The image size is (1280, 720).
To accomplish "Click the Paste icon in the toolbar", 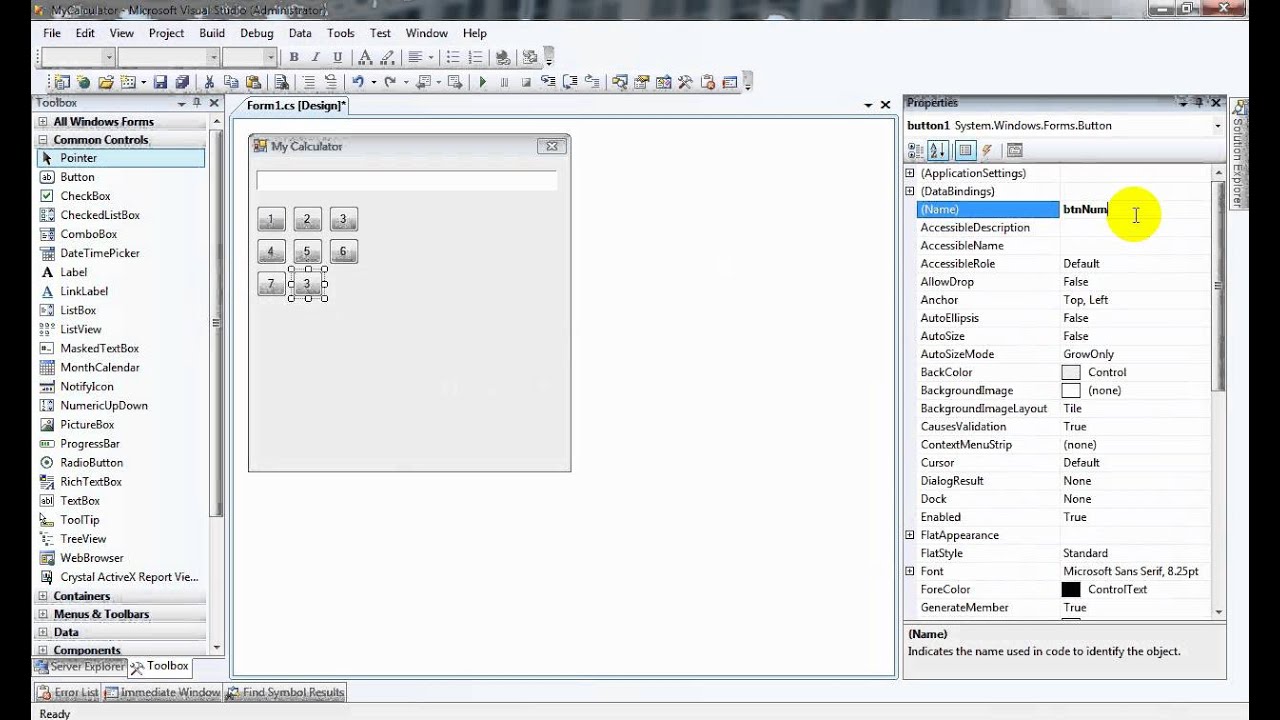I will coord(251,82).
